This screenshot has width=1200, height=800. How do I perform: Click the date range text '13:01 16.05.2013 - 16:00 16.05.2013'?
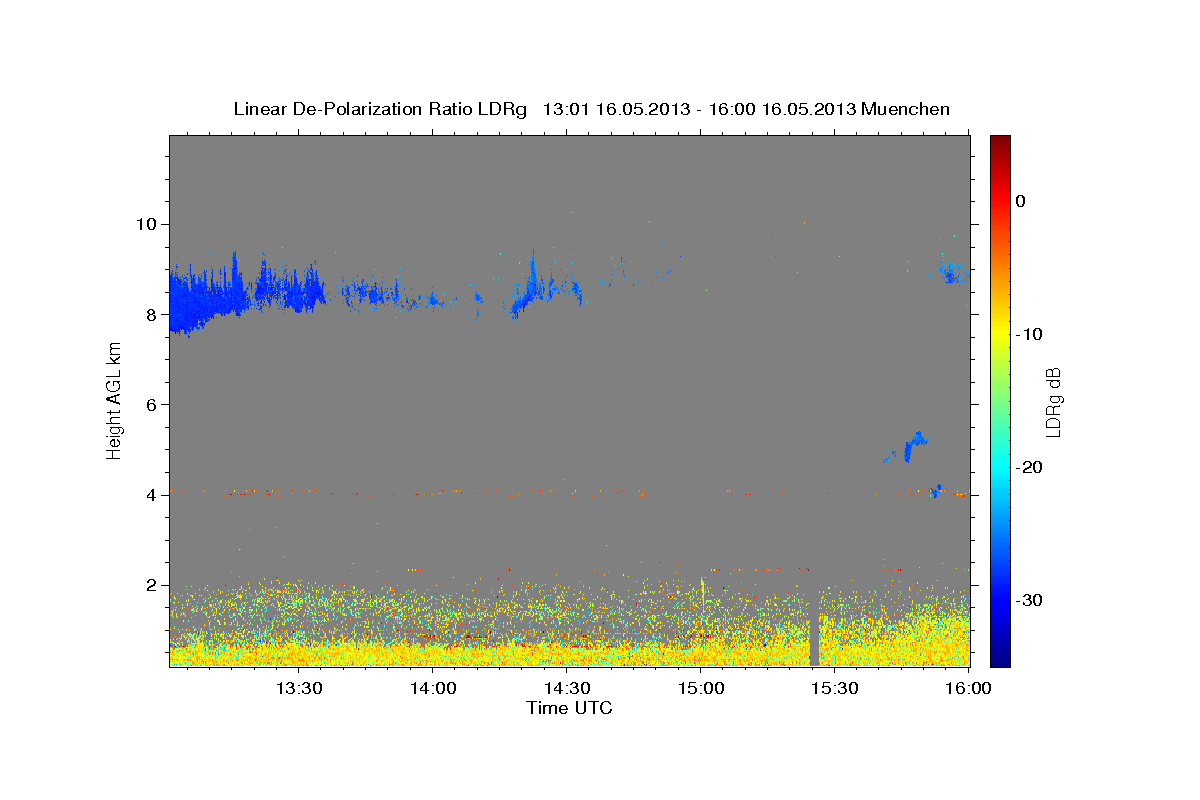[699, 109]
